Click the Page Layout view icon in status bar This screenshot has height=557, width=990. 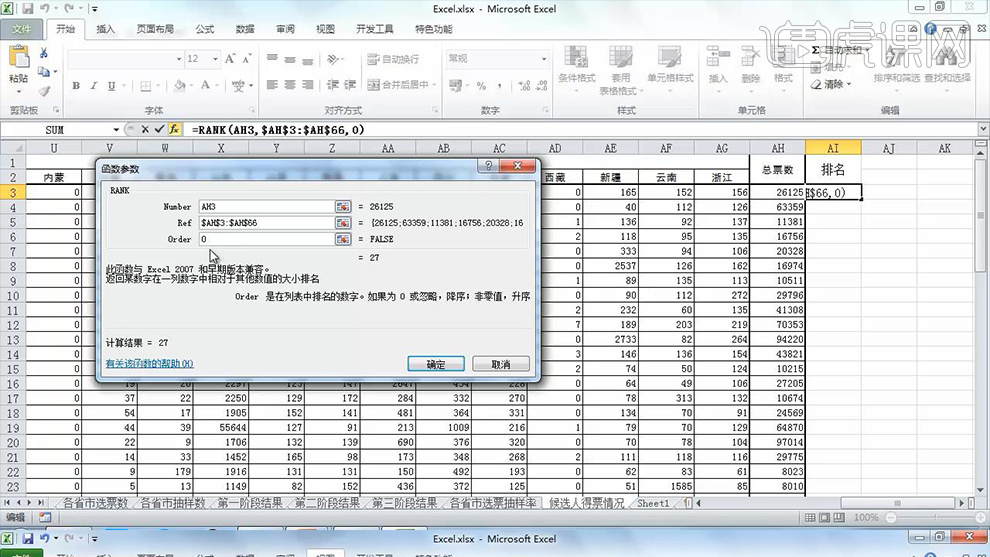(x=825, y=518)
